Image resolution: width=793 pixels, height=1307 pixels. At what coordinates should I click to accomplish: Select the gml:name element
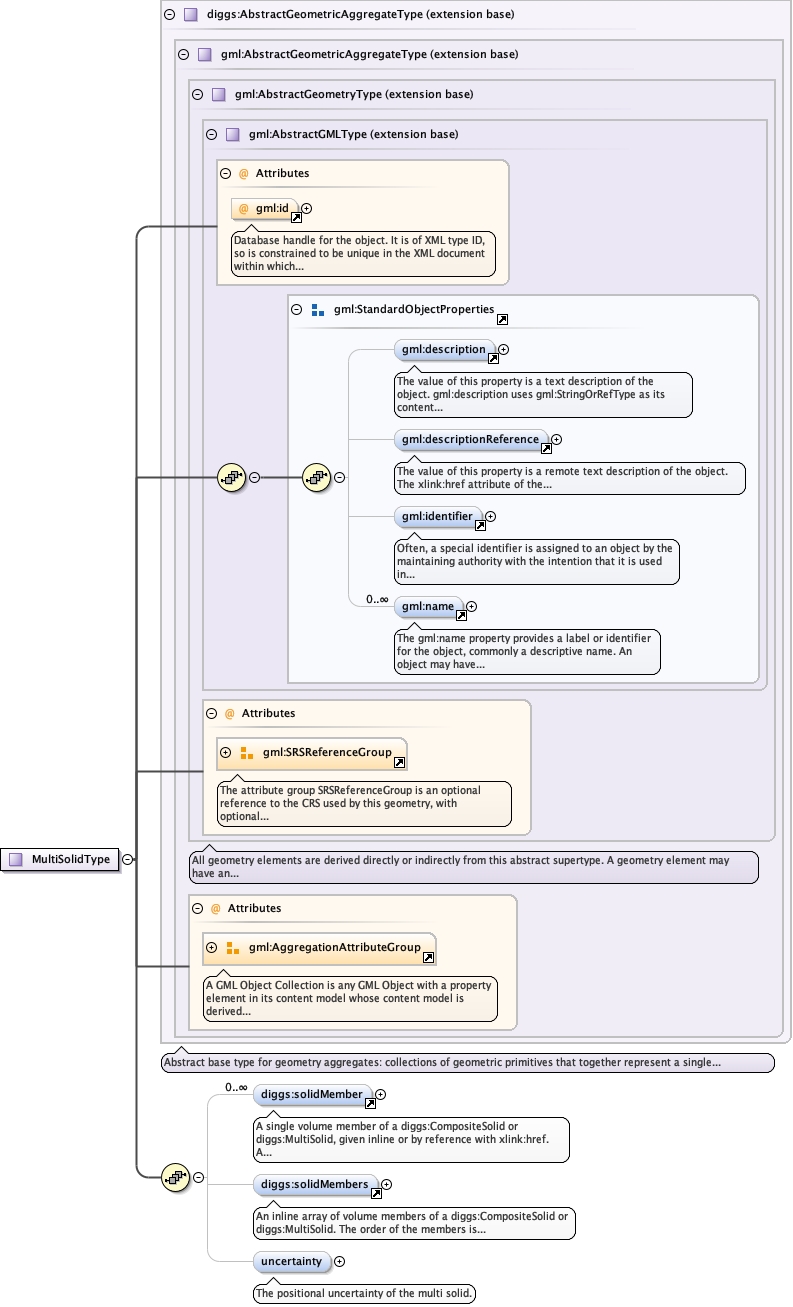coord(430,606)
